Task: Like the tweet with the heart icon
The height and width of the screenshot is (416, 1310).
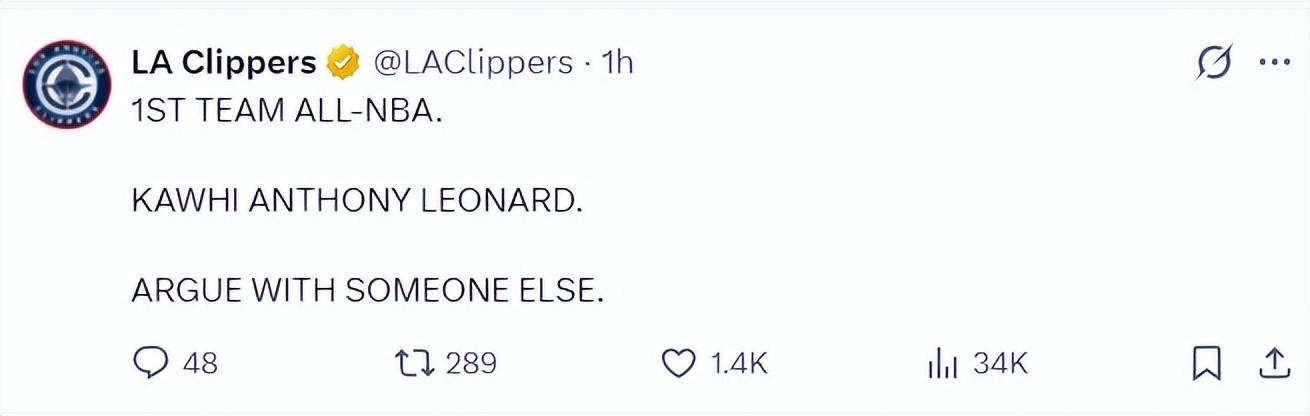Action: (680, 363)
